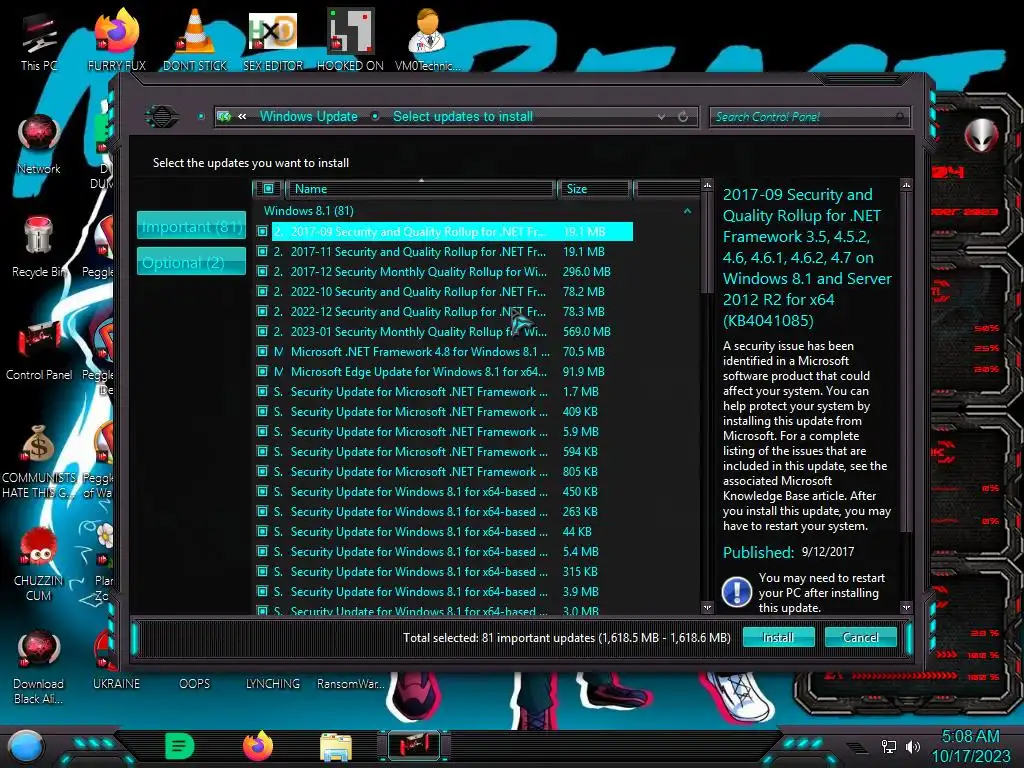Open the FURRY FUX Firefox shortcut
This screenshot has width=1024, height=768.
pyautogui.click(x=116, y=41)
